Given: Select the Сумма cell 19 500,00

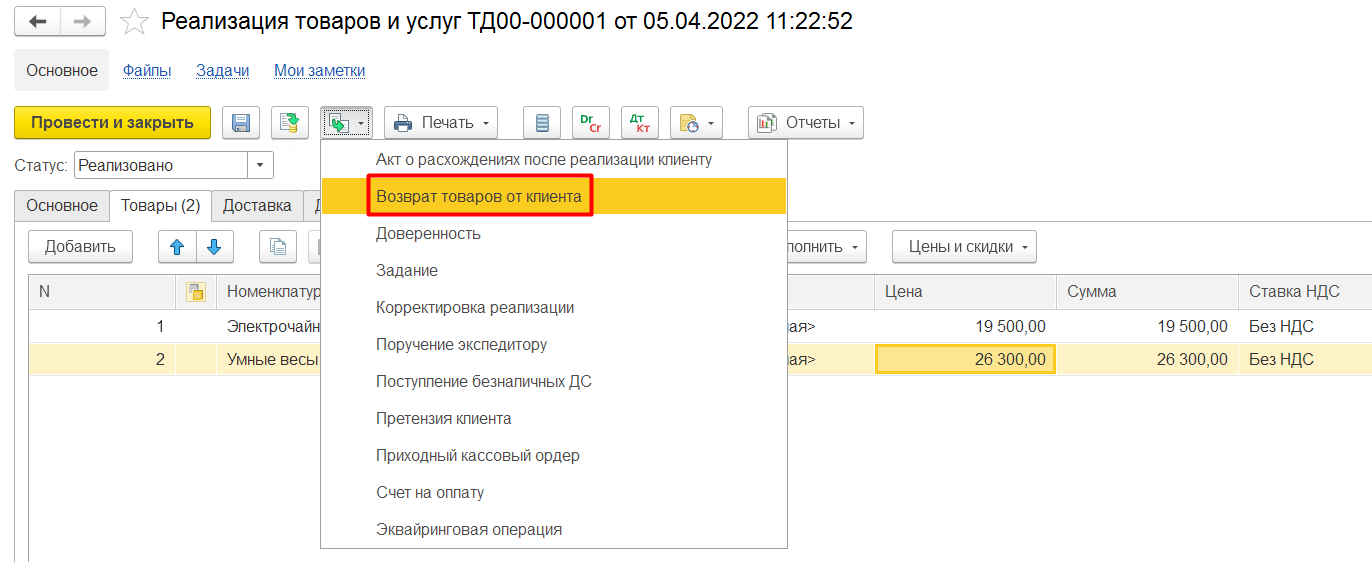Looking at the screenshot, I should coord(1147,326).
